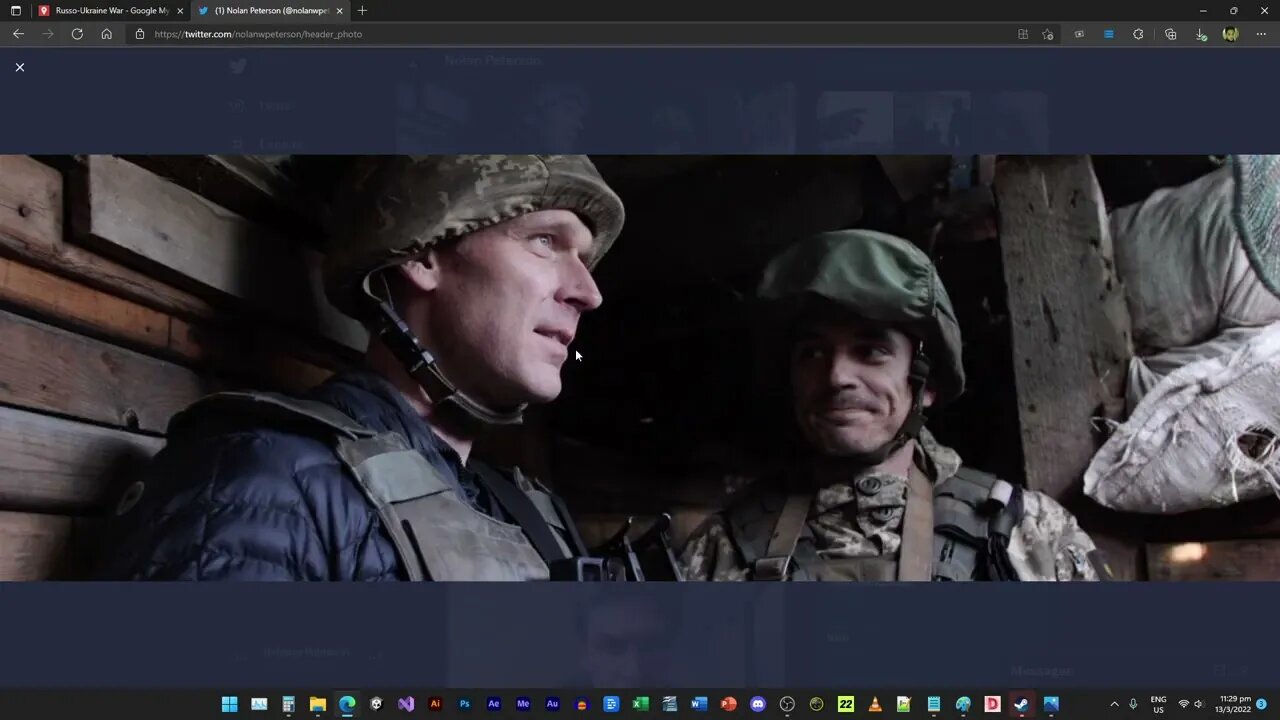This screenshot has width=1280, height=720.
Task: Open Discord from the taskbar
Action: pyautogui.click(x=758, y=704)
